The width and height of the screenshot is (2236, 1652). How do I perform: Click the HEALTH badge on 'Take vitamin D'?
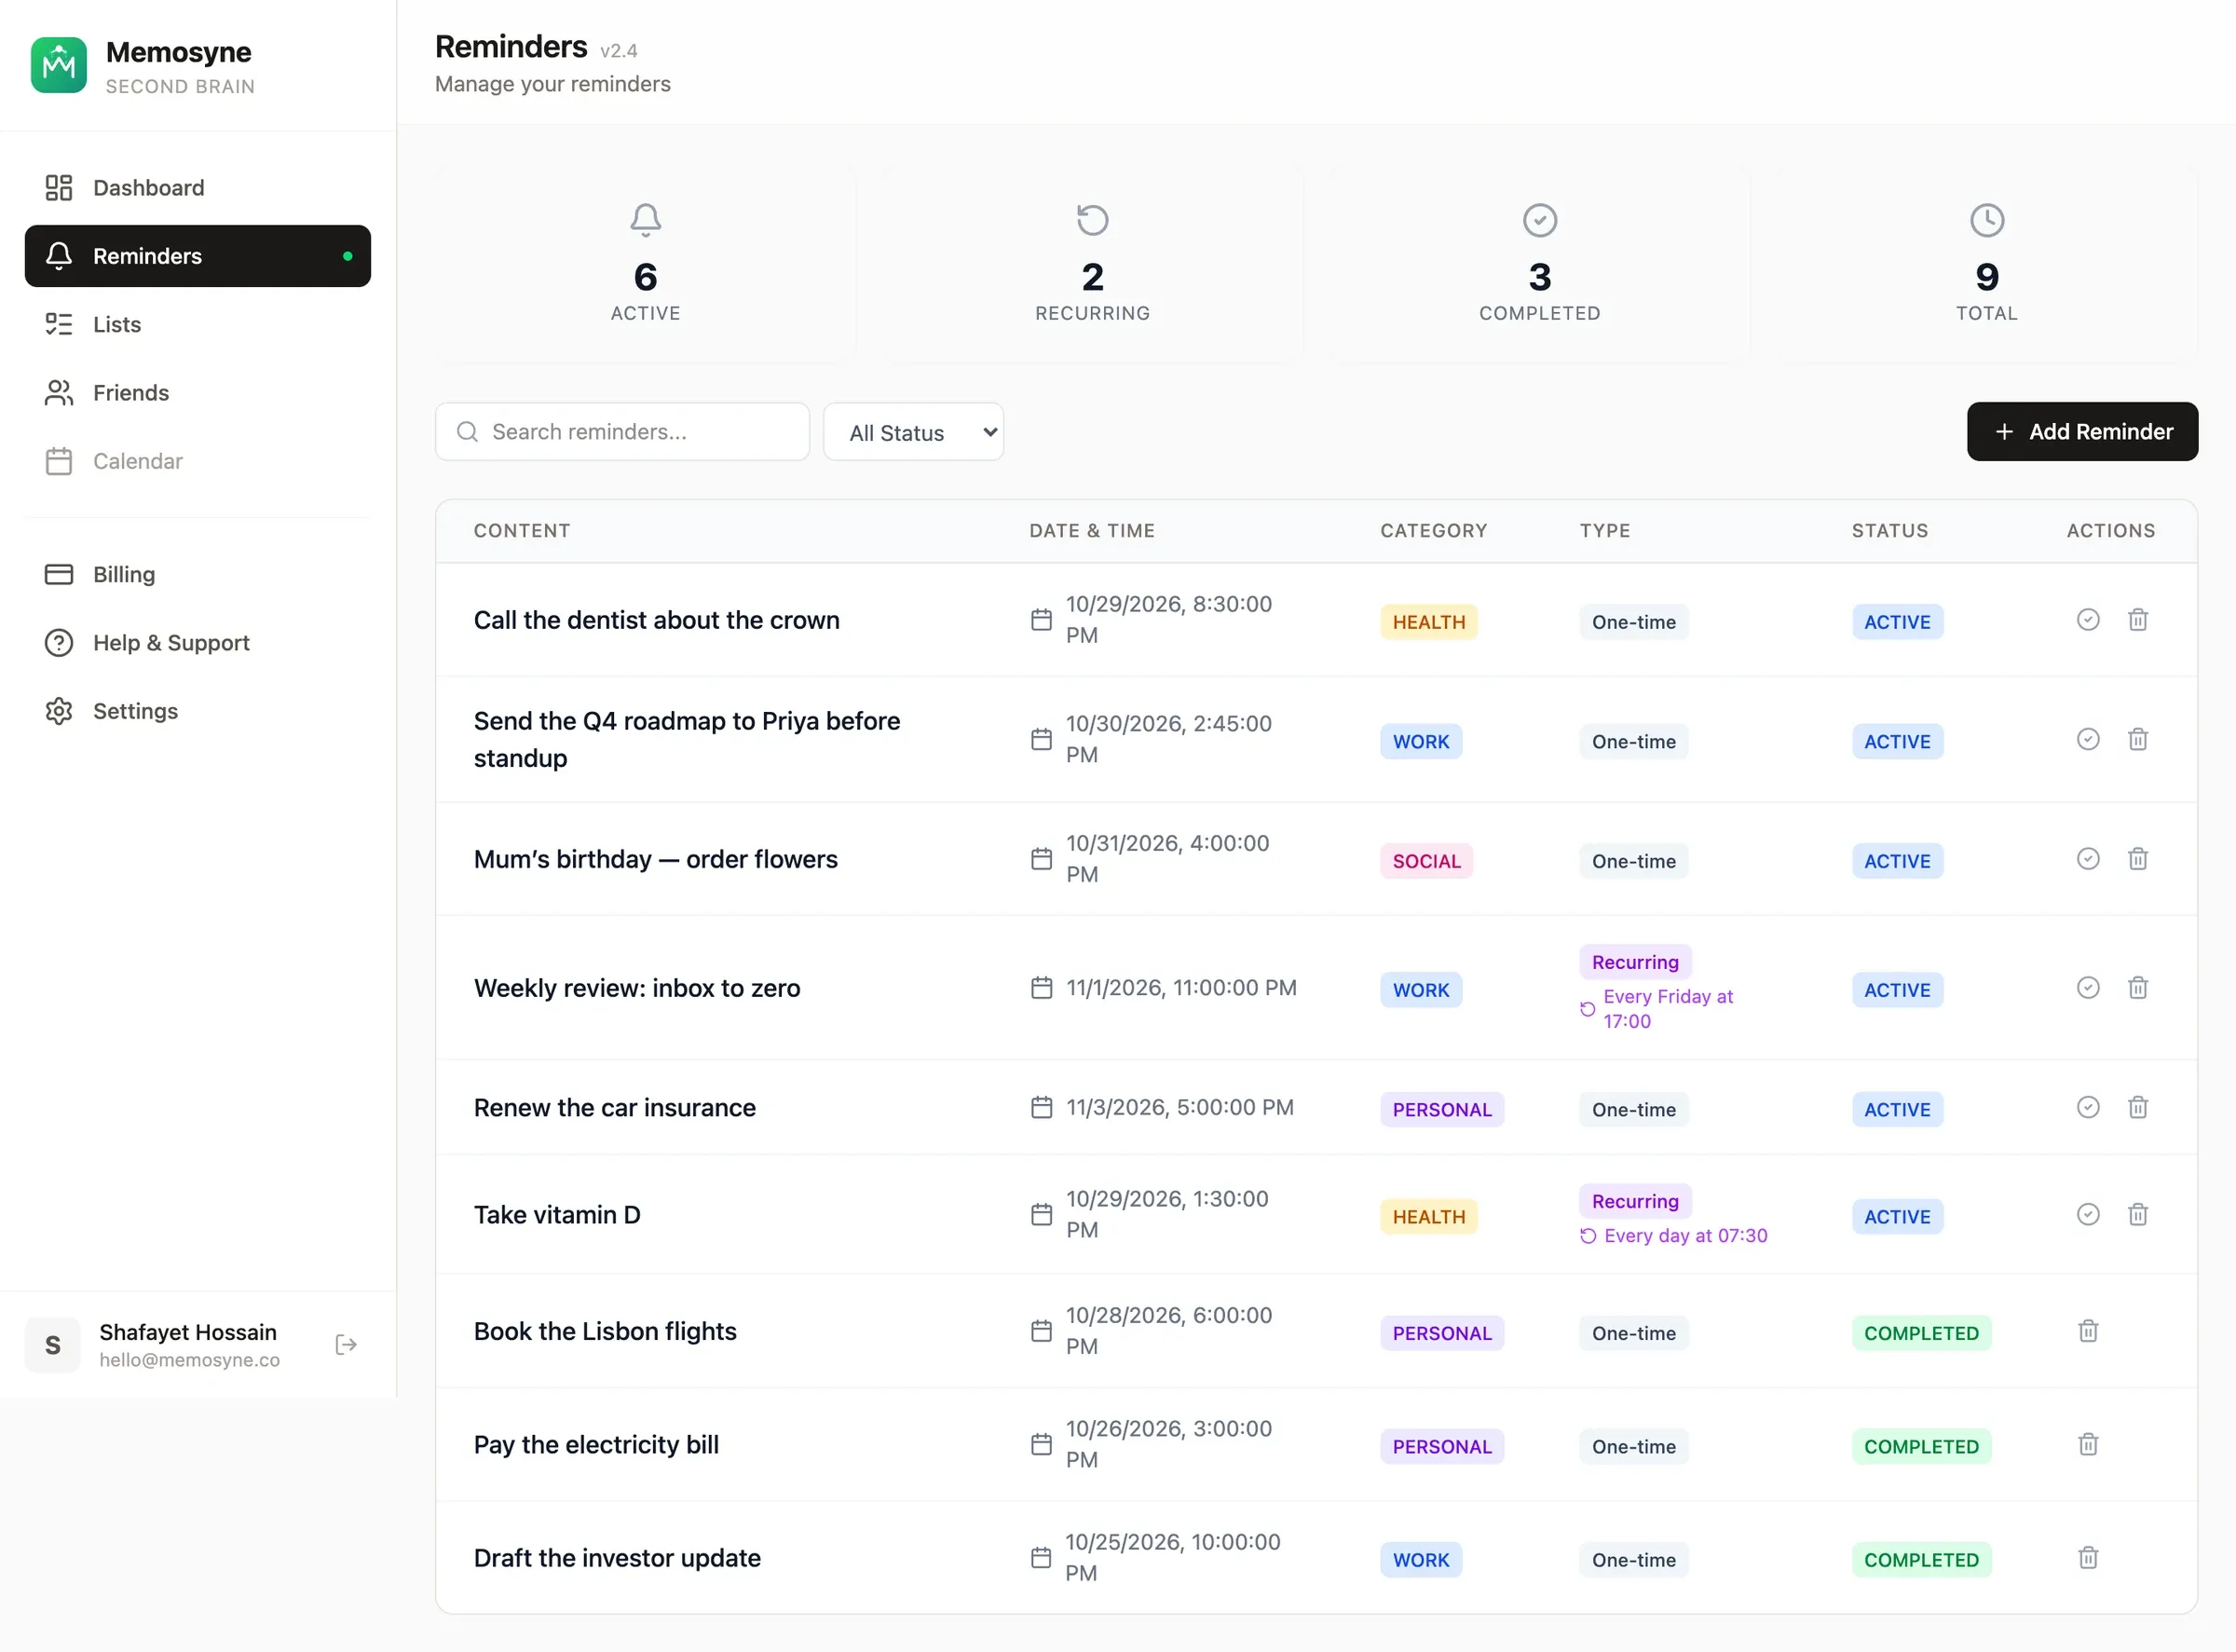(x=1428, y=1217)
